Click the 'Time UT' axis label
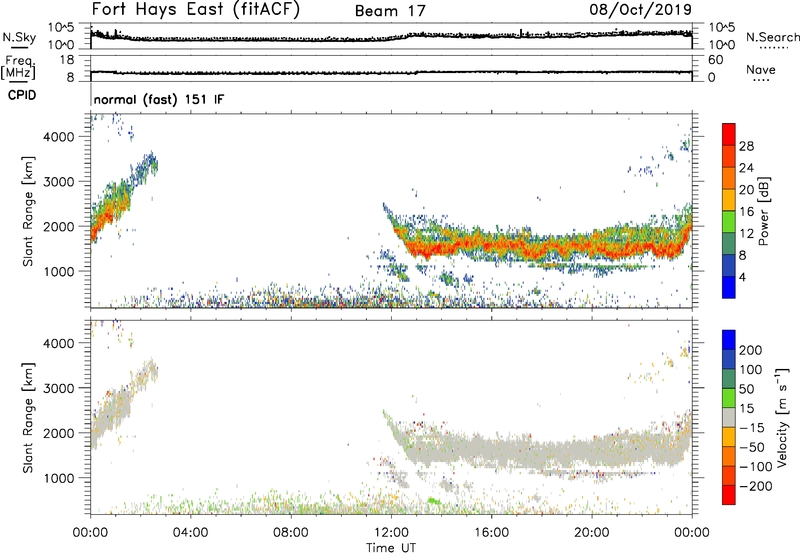Image resolution: width=800 pixels, height=554 pixels. tap(391, 548)
